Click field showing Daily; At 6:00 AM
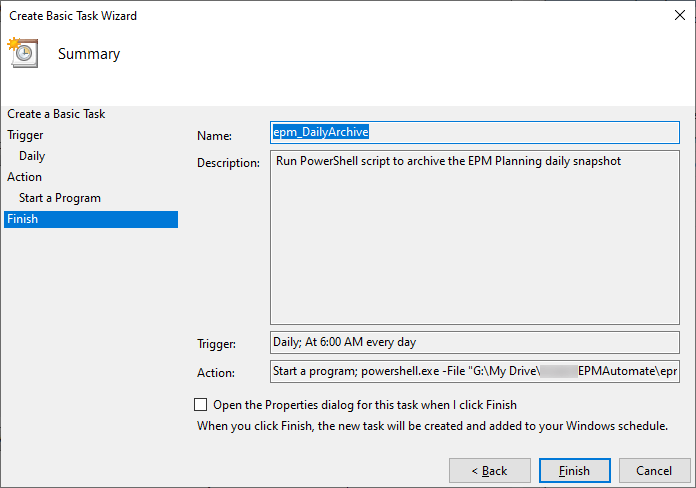 point(474,342)
